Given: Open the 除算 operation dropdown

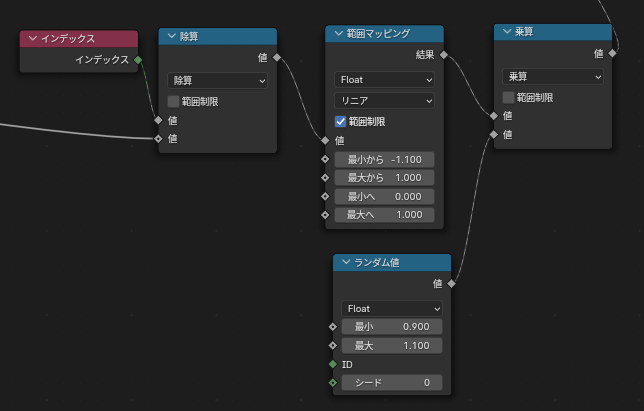Looking at the screenshot, I should [217, 81].
